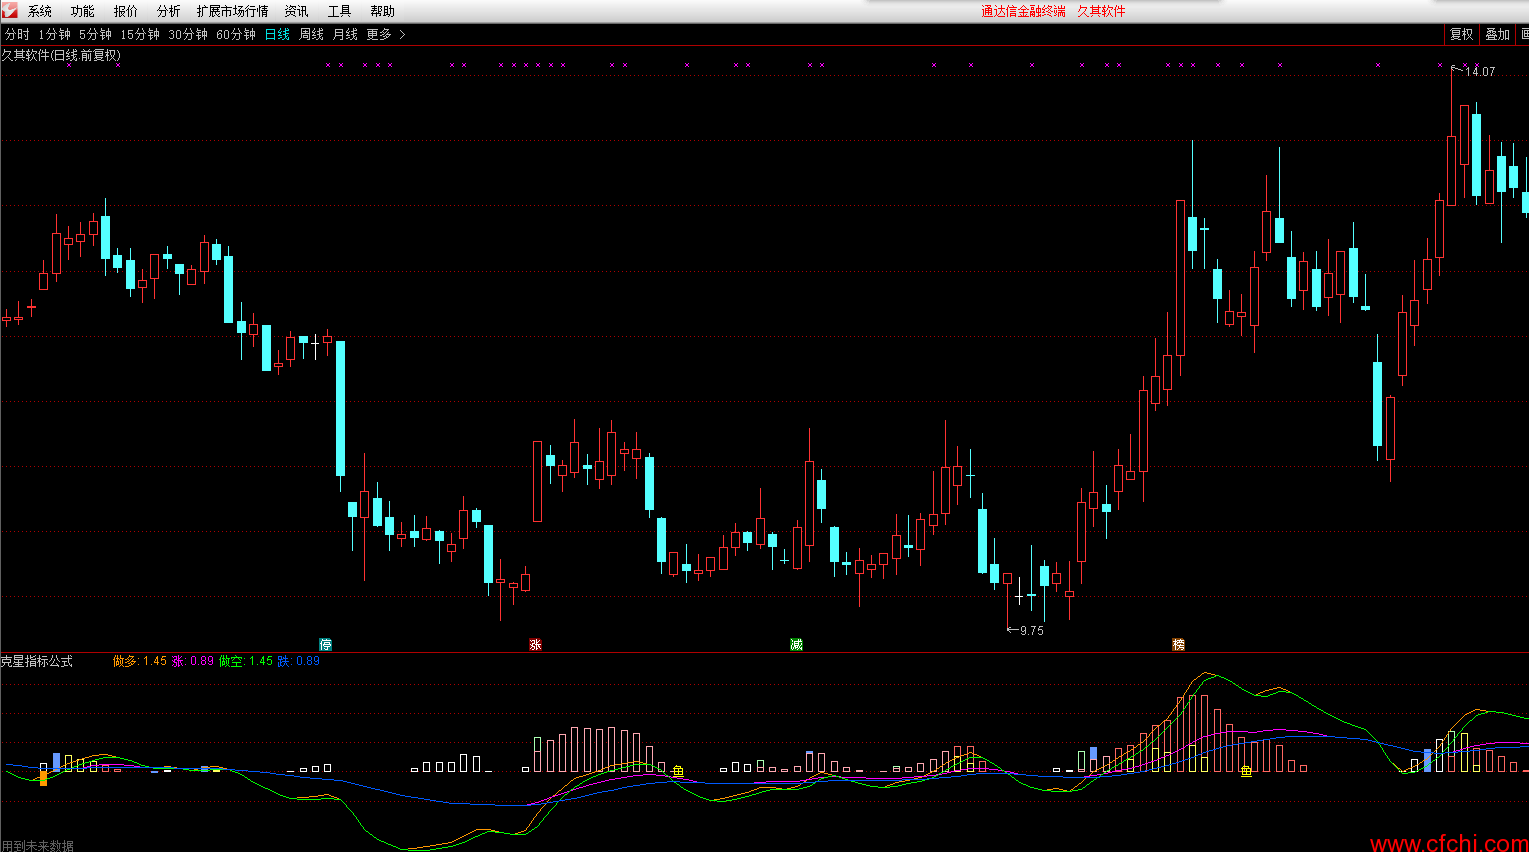Click the 叠加 overlay button
The height and width of the screenshot is (852, 1529).
coord(1497,34)
